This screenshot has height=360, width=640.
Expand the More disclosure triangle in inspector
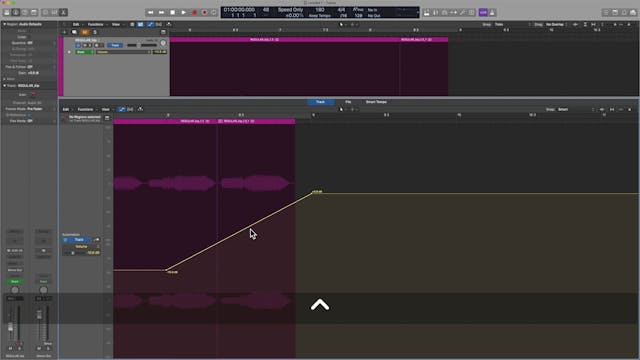[4, 79]
